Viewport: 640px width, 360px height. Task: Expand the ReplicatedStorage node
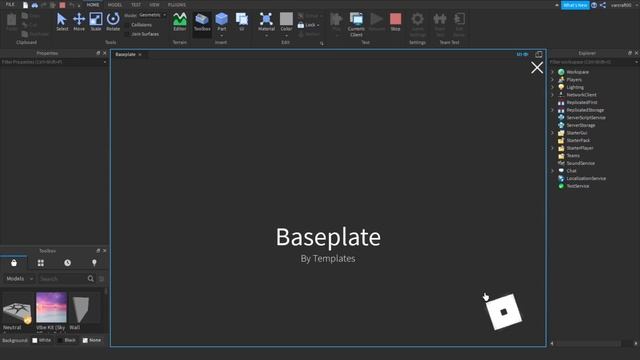coord(553,110)
